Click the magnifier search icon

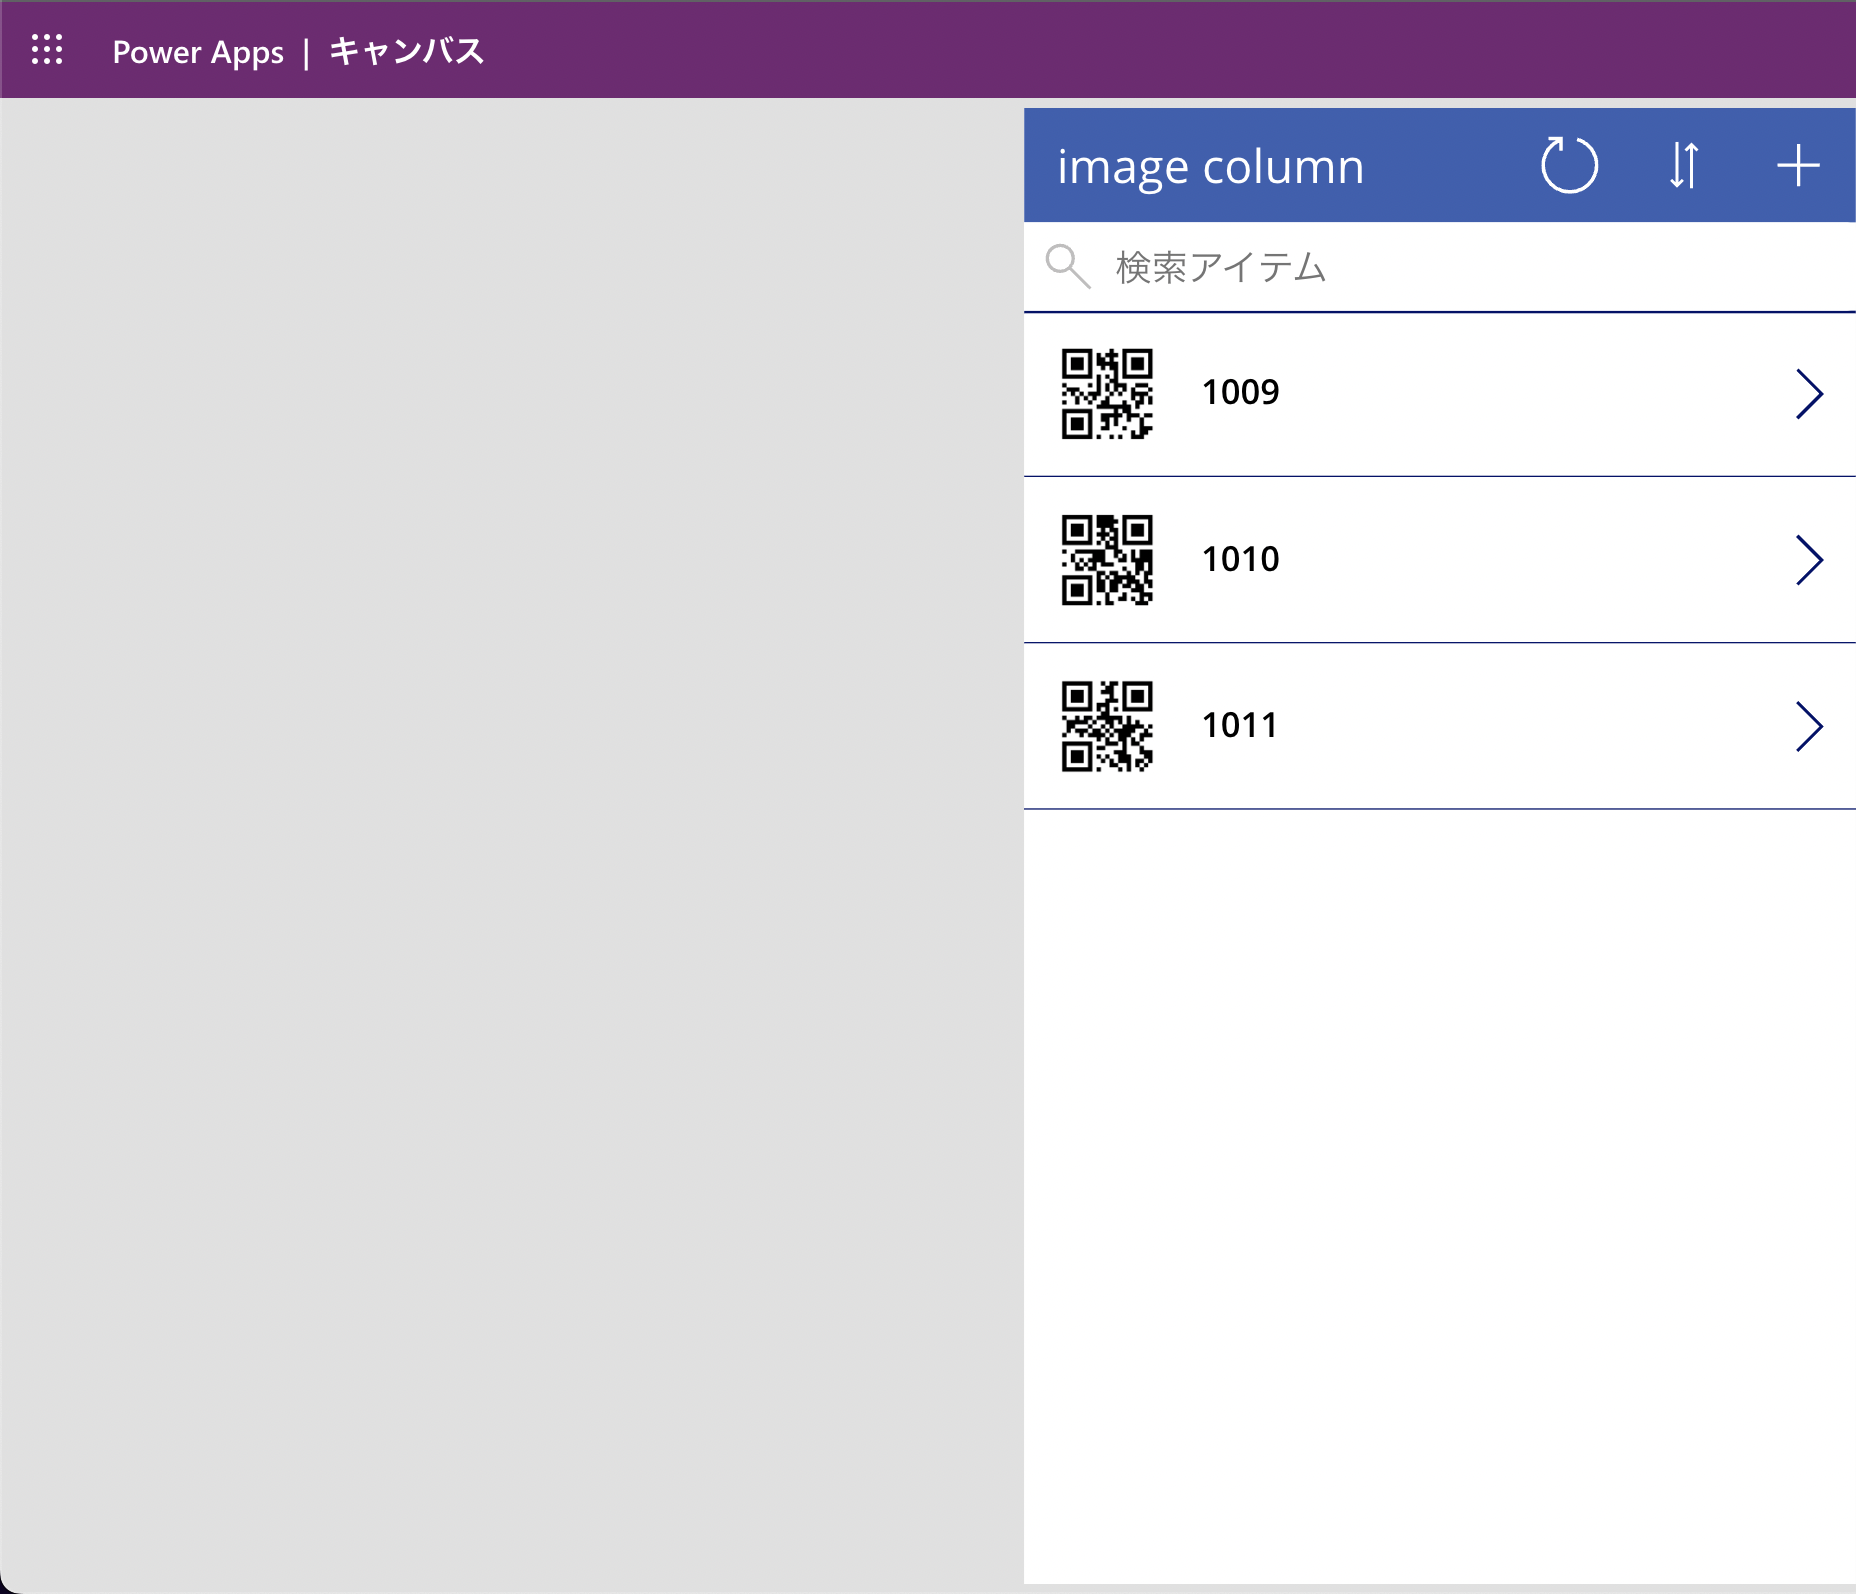click(x=1067, y=266)
